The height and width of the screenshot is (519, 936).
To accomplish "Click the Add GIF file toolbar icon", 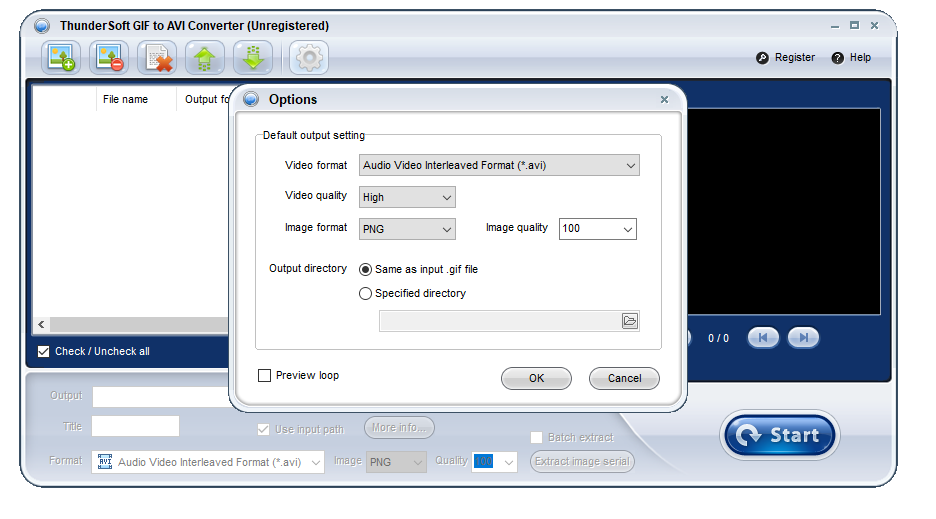I will (x=61, y=58).
